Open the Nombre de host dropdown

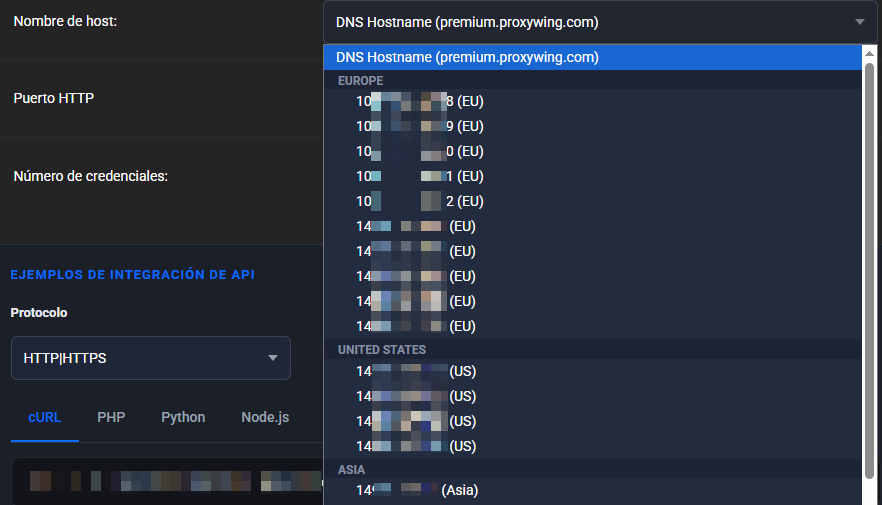[600, 22]
